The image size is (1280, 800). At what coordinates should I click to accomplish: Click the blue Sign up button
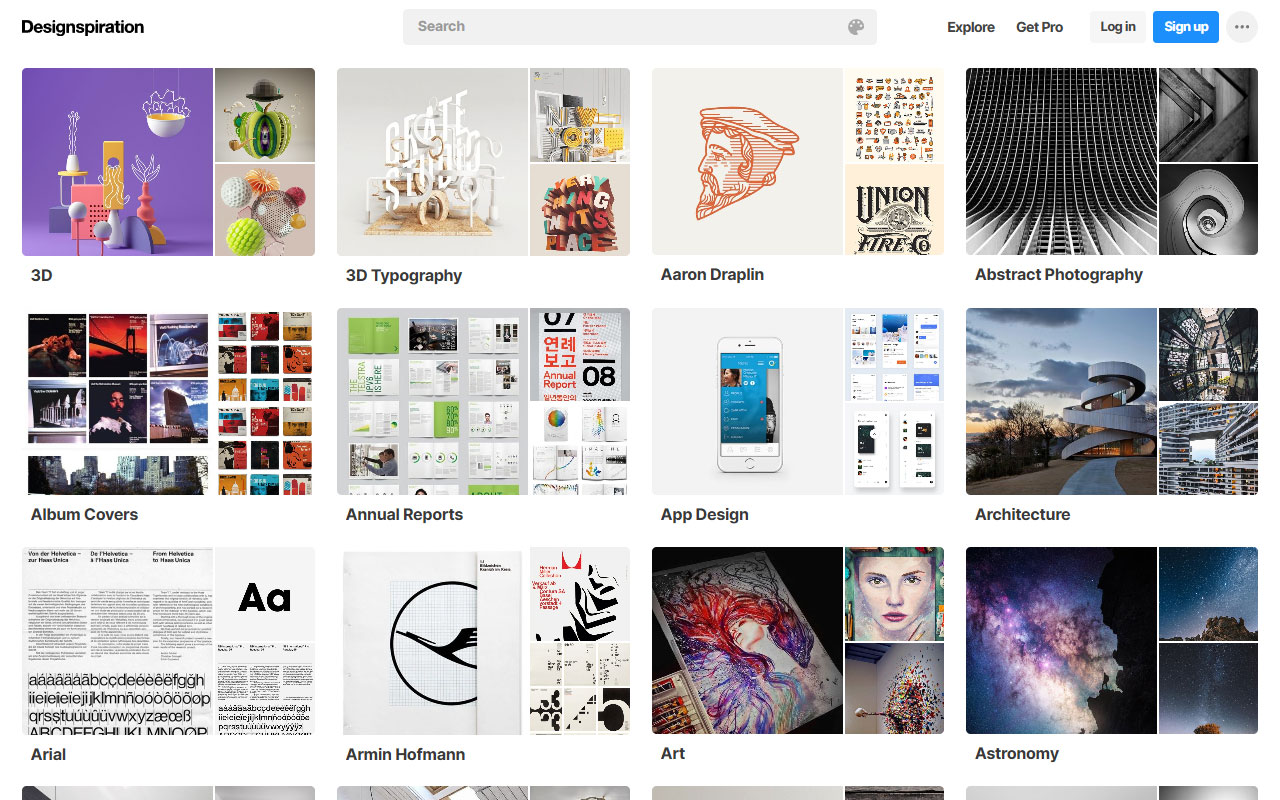click(x=1186, y=27)
